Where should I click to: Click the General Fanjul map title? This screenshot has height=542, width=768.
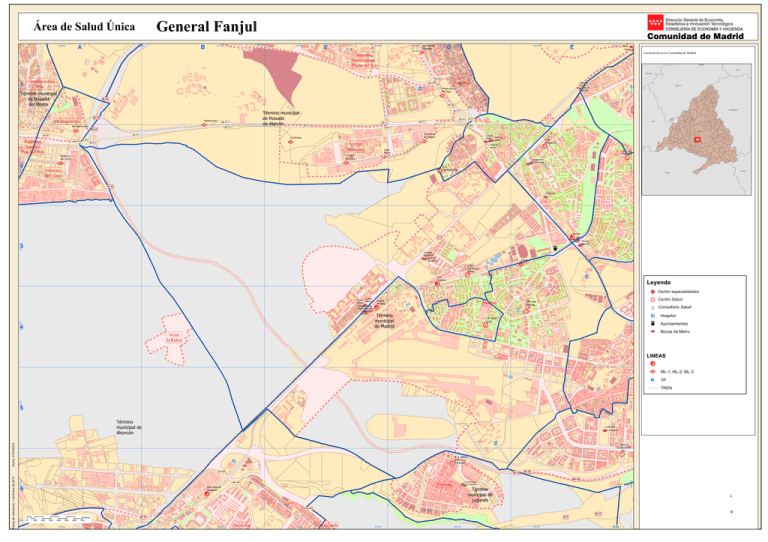206,26
